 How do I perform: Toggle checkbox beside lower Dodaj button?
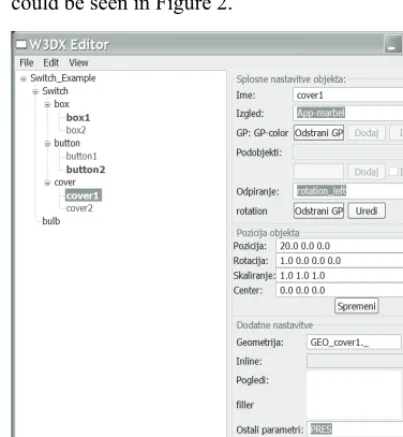[393, 172]
